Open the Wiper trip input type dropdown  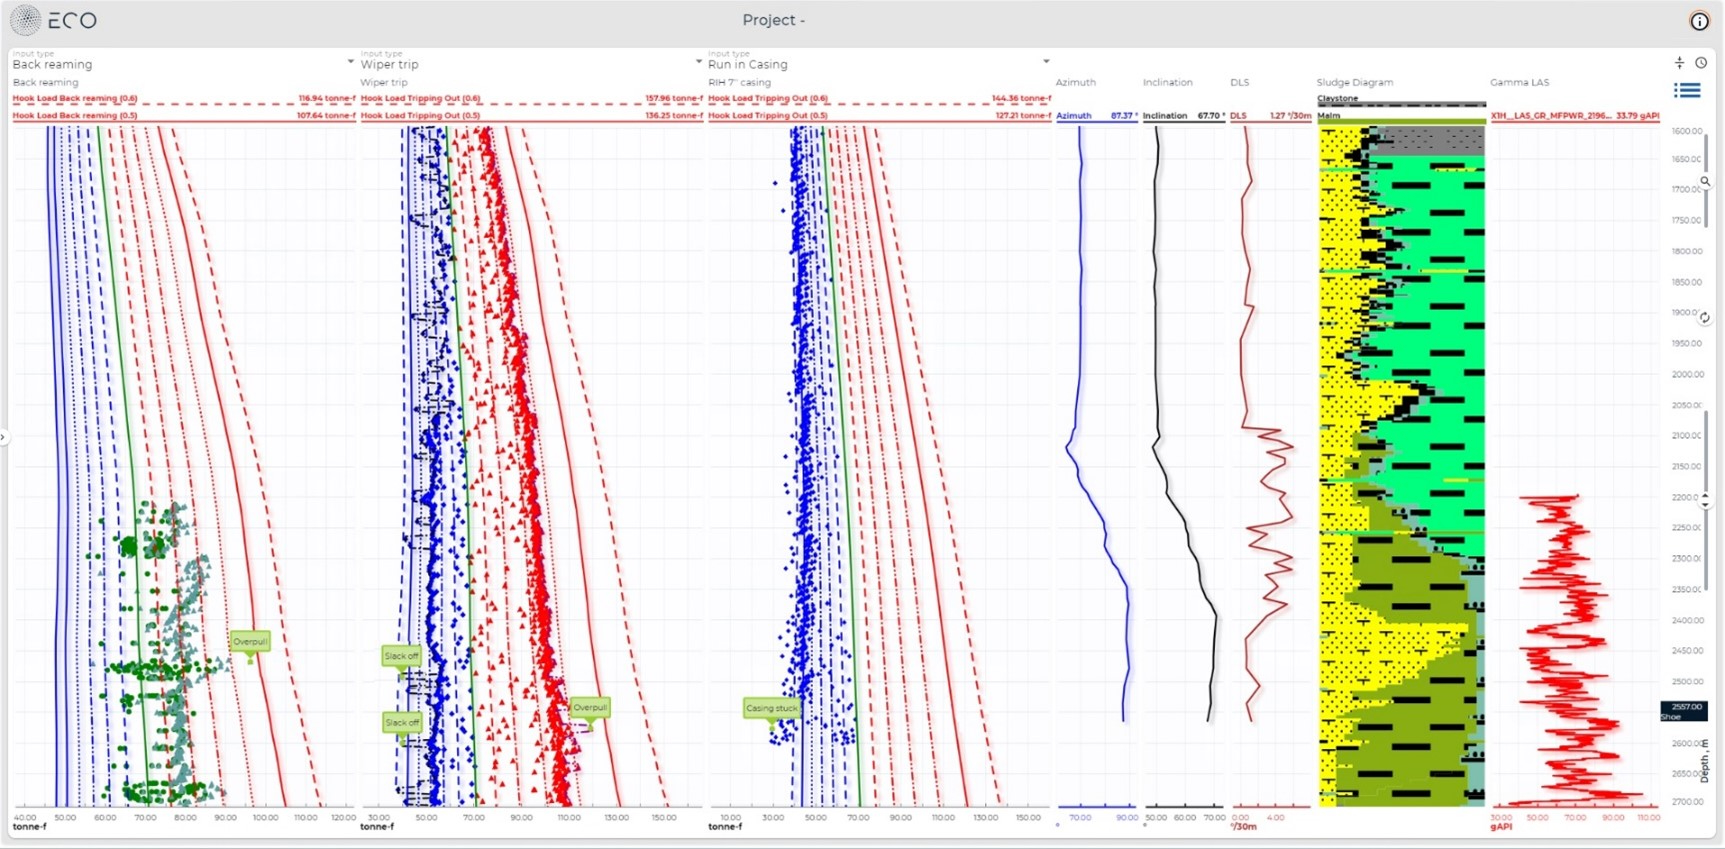point(698,62)
